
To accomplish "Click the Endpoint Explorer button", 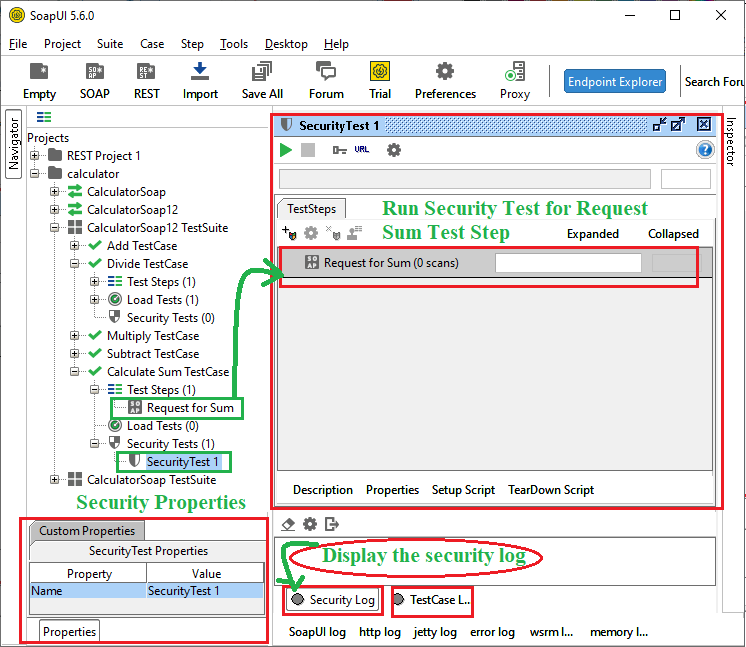I will [615, 81].
